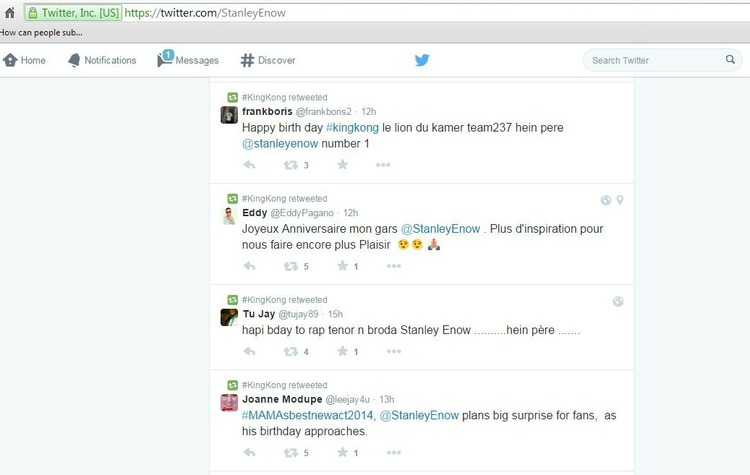The width and height of the screenshot is (750, 475).
Task: Click globe translate icon on Eddy's tweet
Action: coord(606,200)
